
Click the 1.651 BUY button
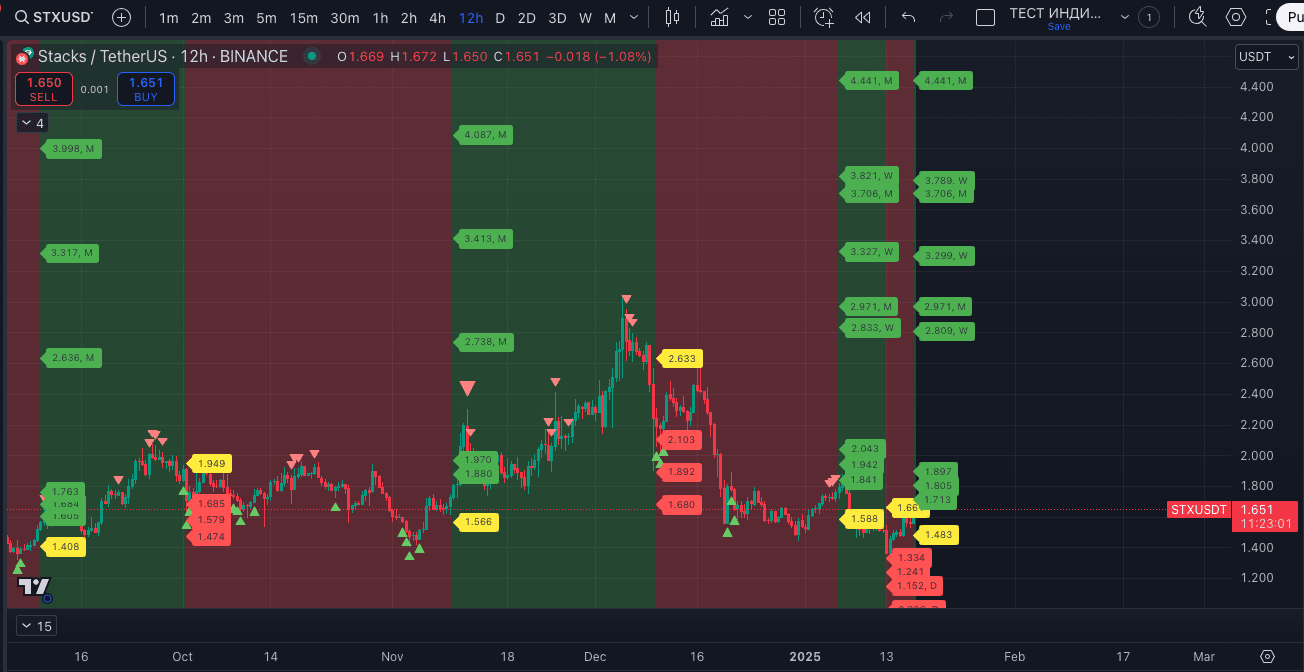tap(146, 89)
